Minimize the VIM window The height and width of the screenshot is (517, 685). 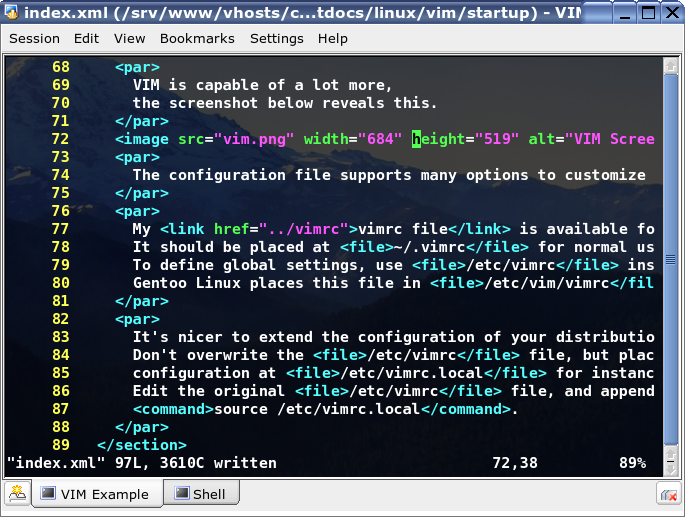pyautogui.click(x=625, y=13)
